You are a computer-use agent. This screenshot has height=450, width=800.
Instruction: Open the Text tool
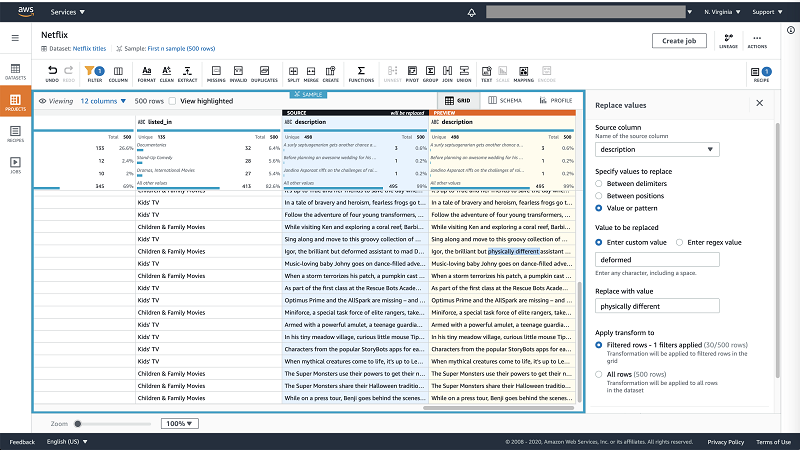tap(487, 73)
